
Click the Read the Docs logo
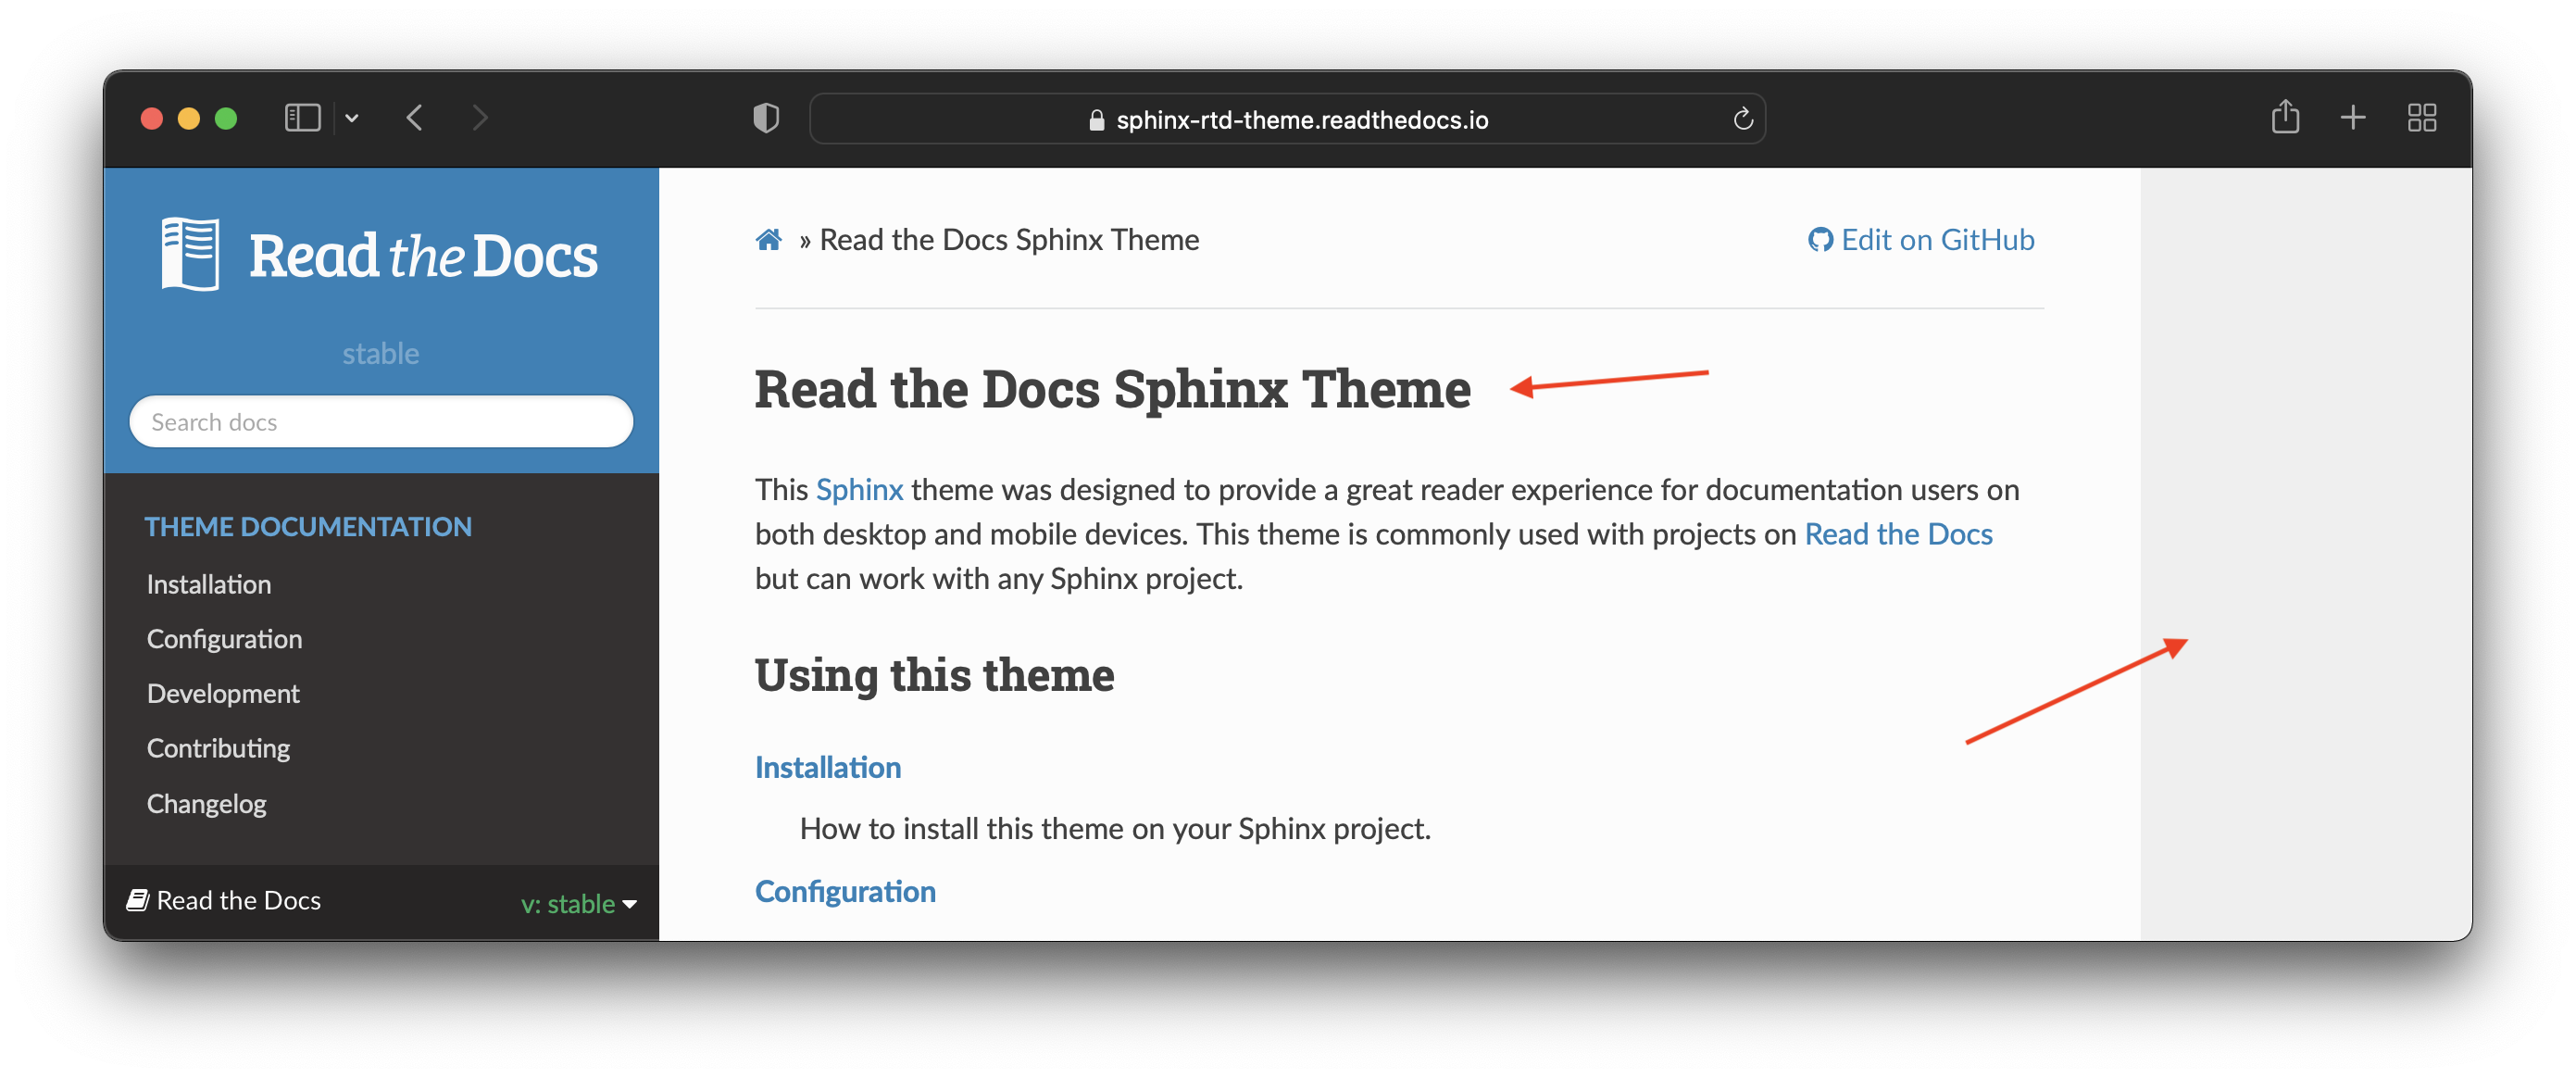click(x=380, y=255)
